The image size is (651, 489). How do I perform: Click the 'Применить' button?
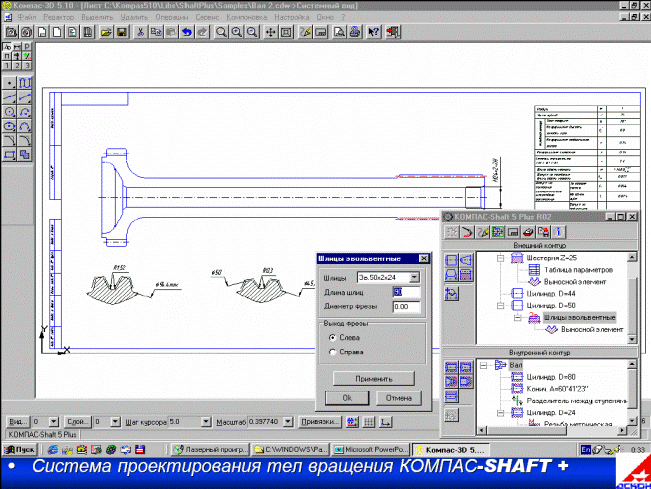point(374,379)
